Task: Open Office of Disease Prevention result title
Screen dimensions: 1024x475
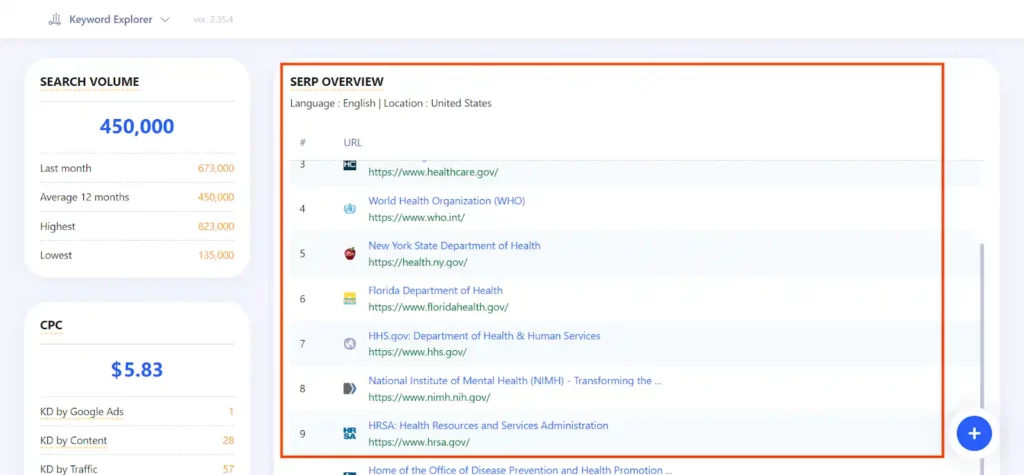Action: coord(520,470)
